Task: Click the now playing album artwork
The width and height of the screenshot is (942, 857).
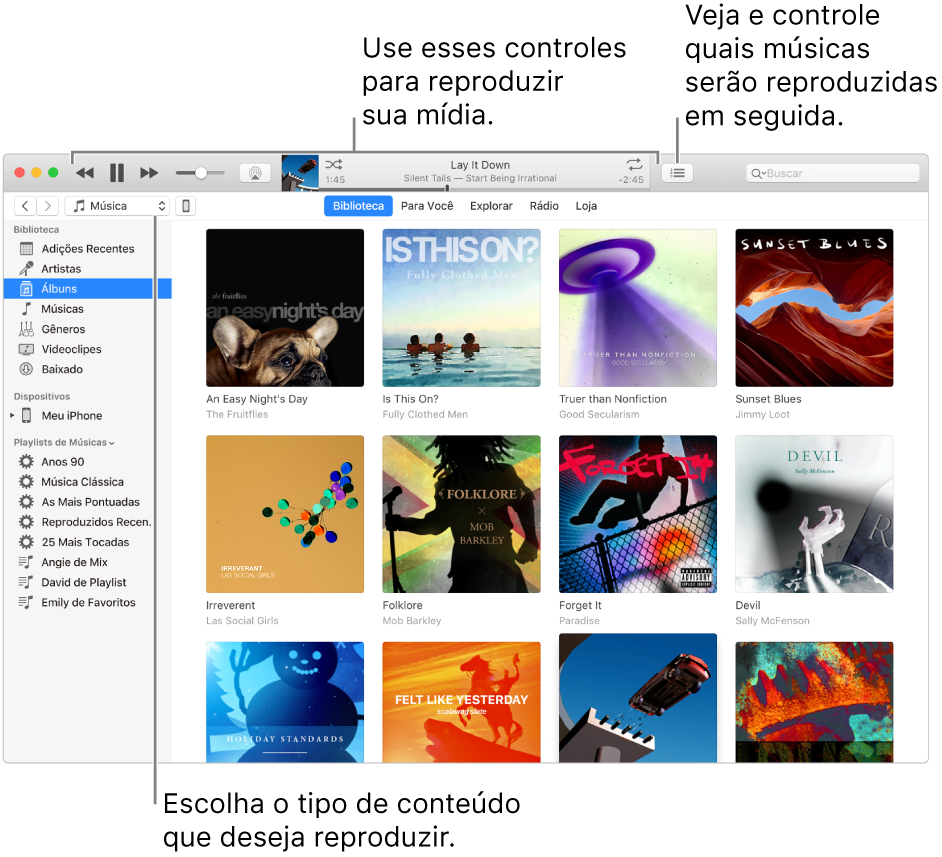Action: click(x=300, y=173)
